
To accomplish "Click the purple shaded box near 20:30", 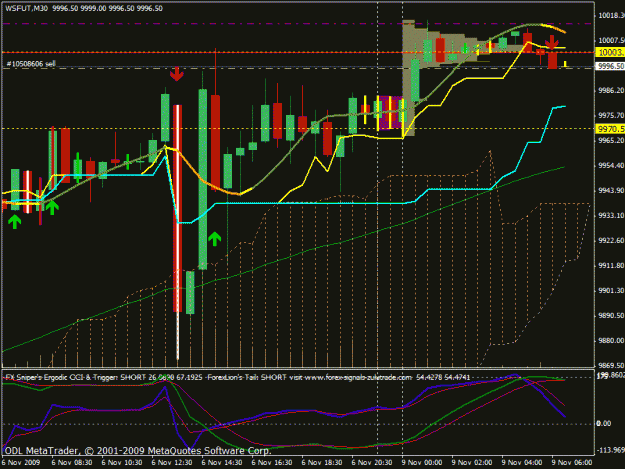I will (391, 112).
